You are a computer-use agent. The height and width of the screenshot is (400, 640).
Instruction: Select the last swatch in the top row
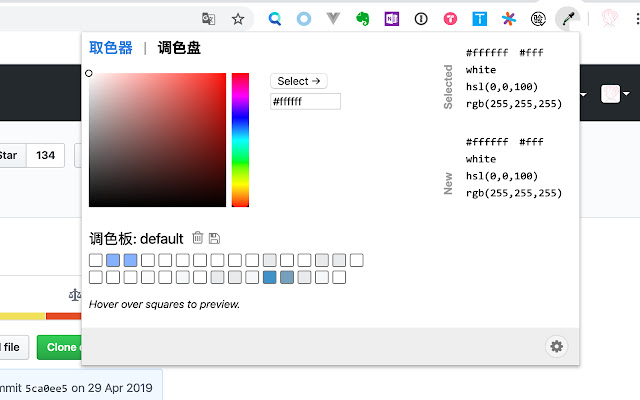pos(356,260)
